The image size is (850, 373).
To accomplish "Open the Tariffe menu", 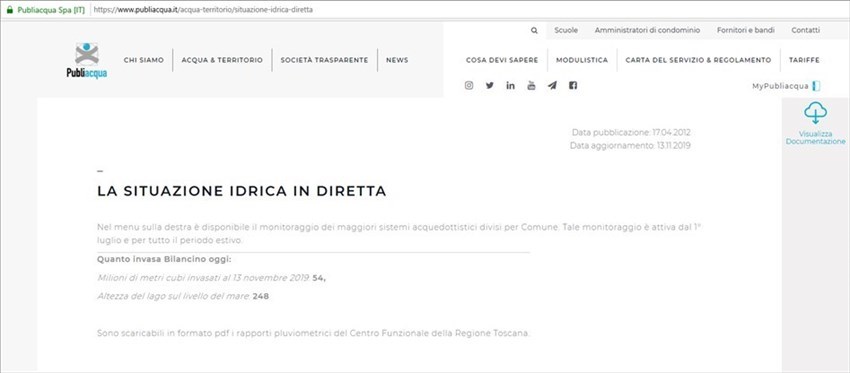I will [804, 60].
